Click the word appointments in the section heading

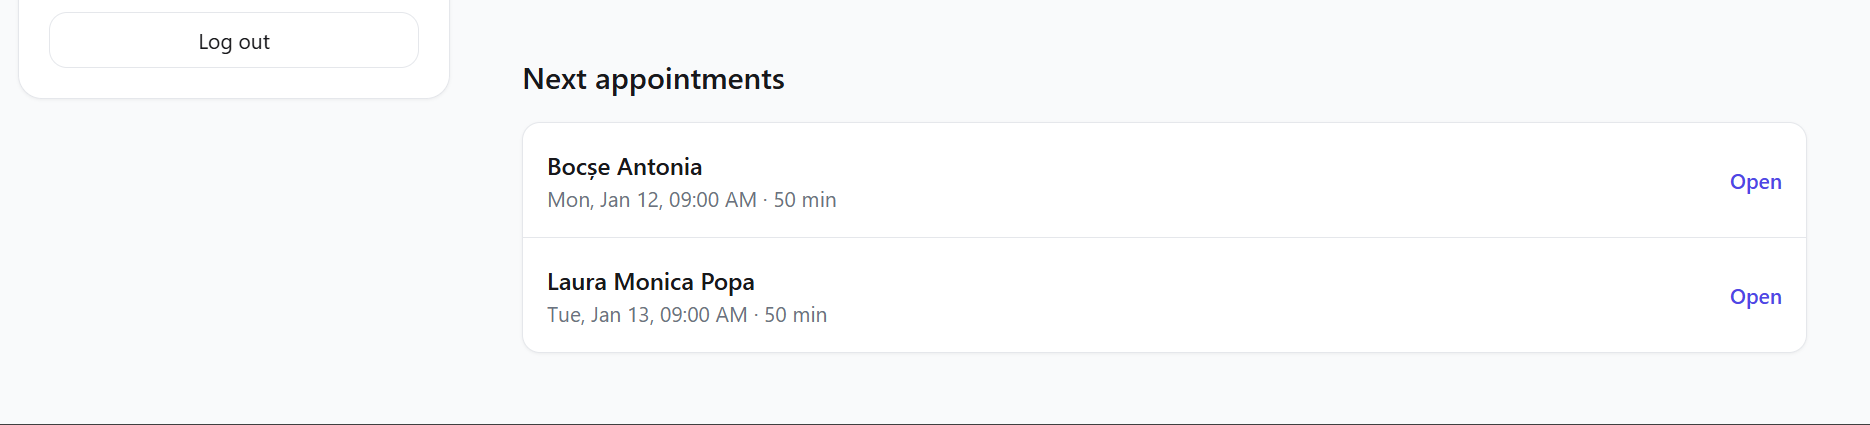(x=690, y=79)
